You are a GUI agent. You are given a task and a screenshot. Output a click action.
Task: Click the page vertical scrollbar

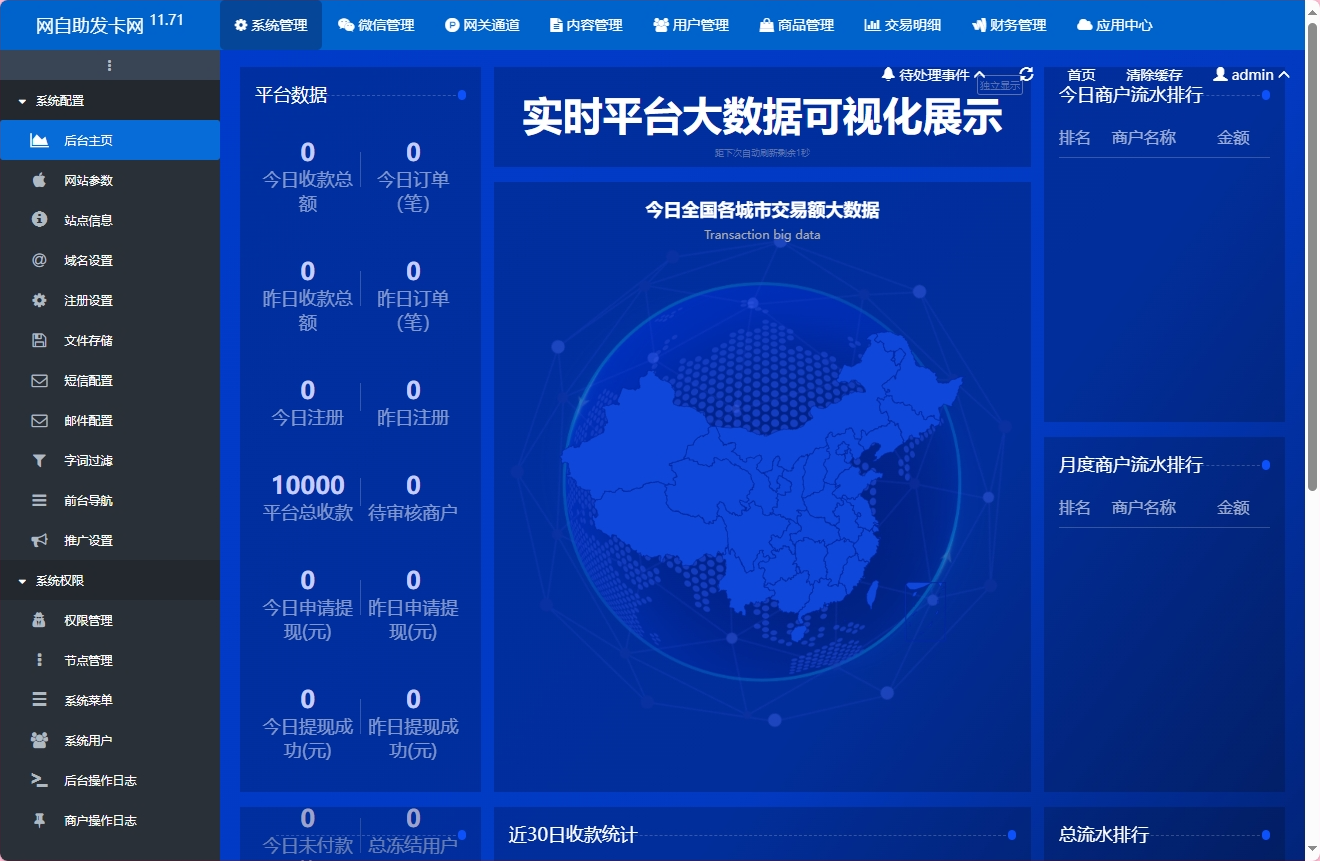pyautogui.click(x=1312, y=255)
